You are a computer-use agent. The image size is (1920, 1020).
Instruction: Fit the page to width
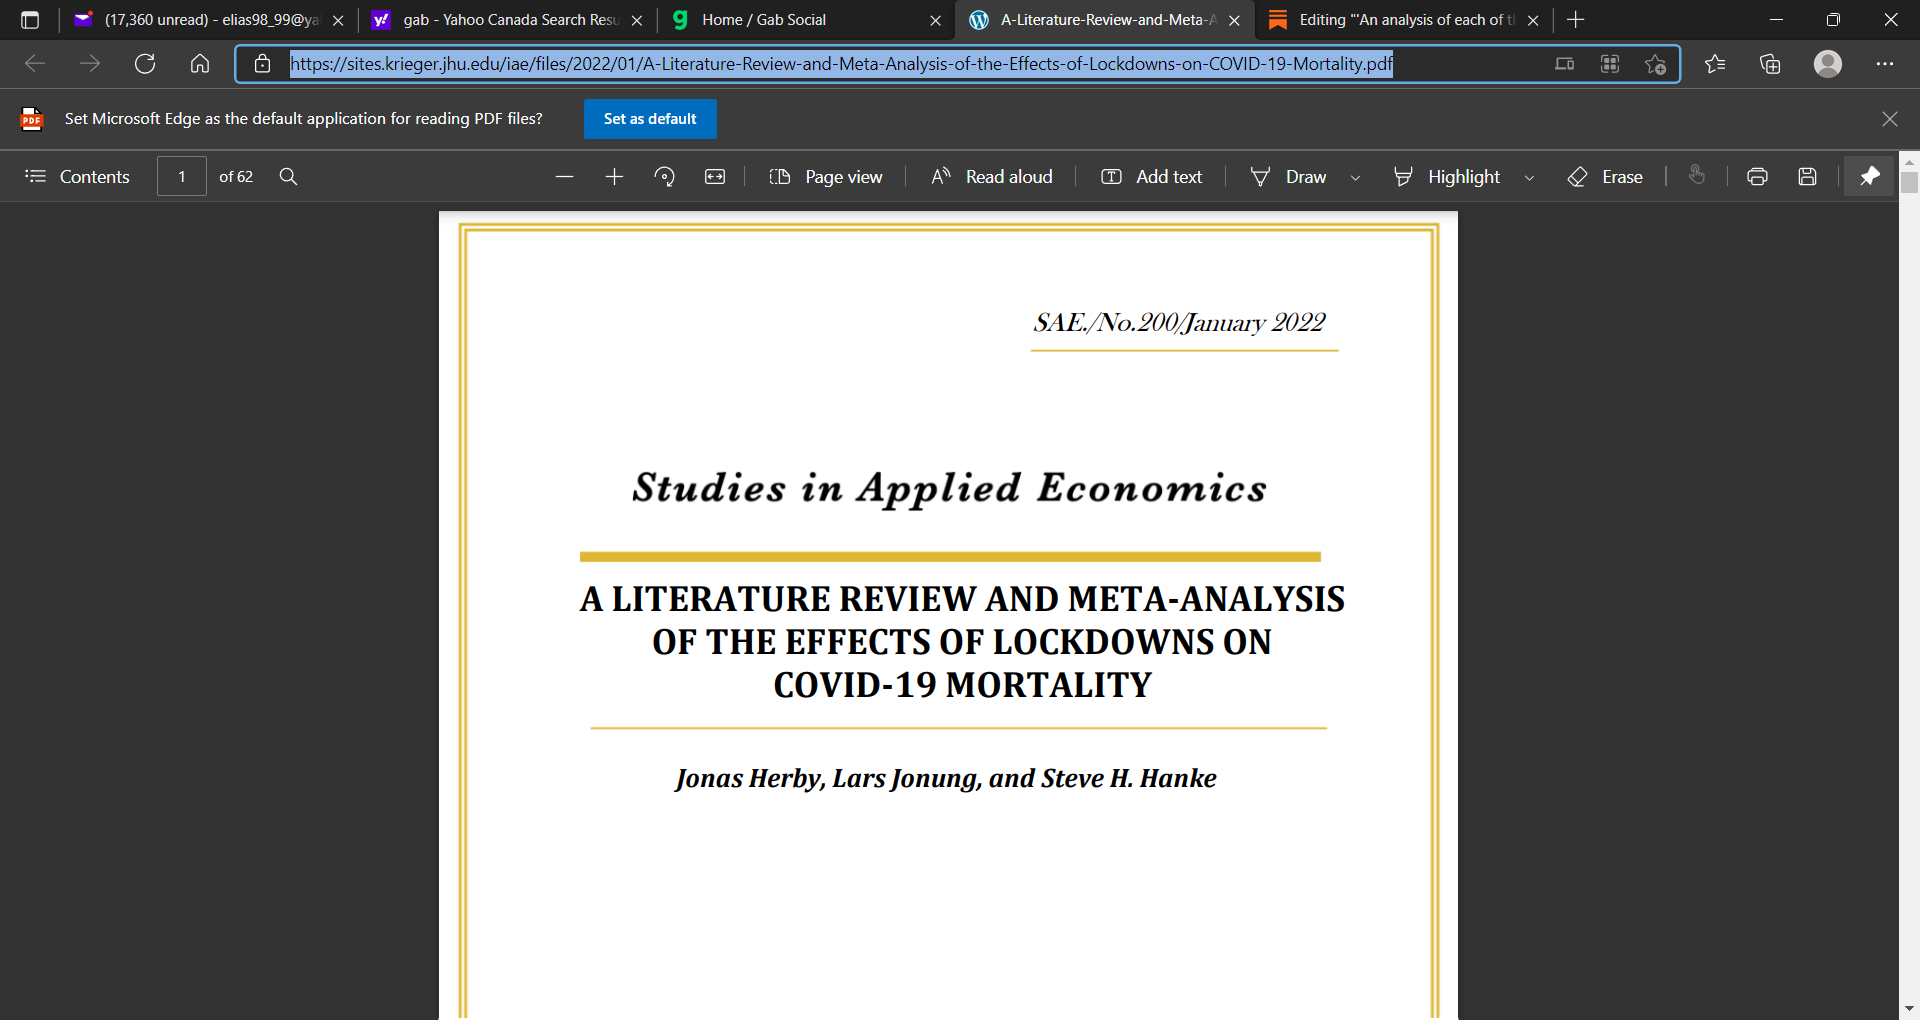tap(715, 177)
